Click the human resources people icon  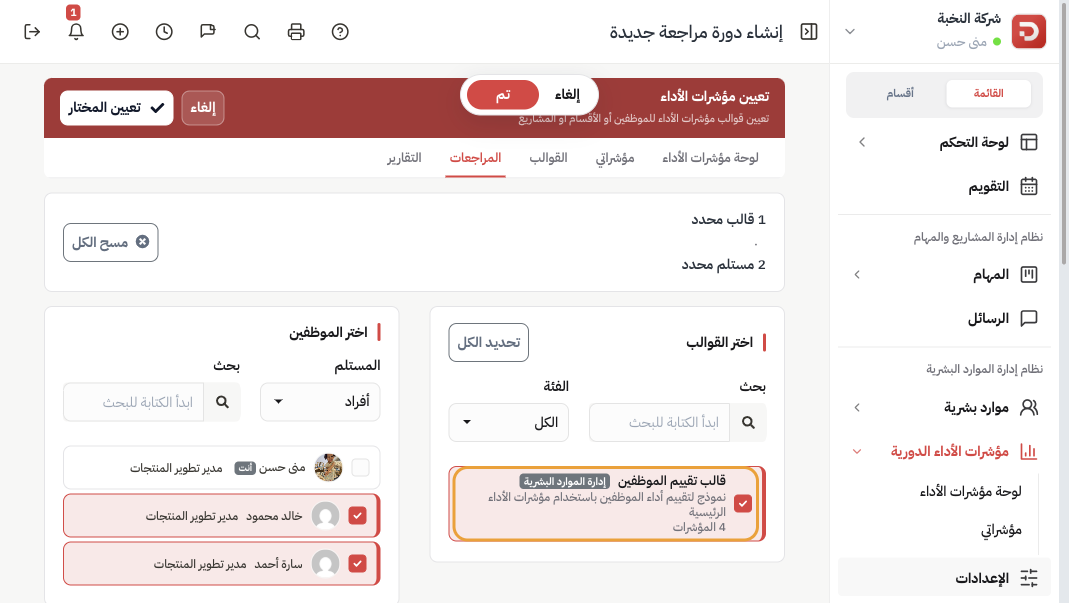pos(1029,407)
